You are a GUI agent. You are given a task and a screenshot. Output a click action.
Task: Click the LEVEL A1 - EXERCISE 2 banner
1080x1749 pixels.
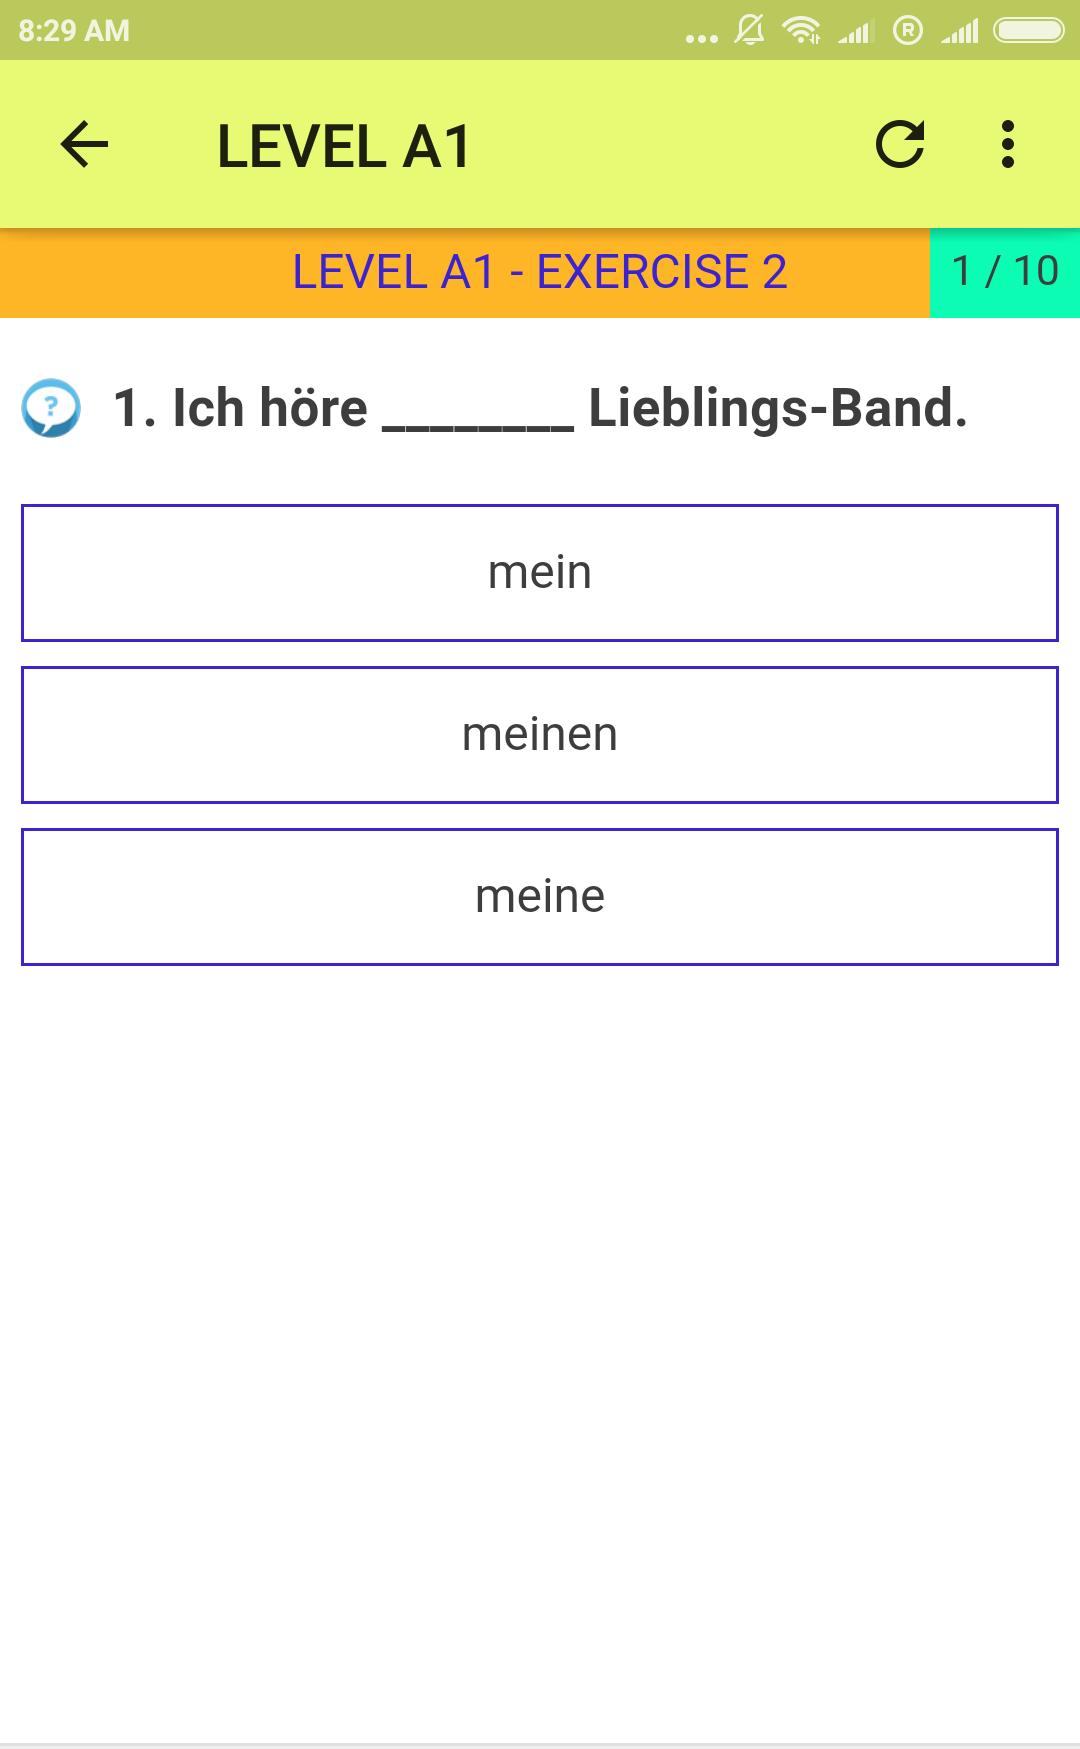click(465, 272)
